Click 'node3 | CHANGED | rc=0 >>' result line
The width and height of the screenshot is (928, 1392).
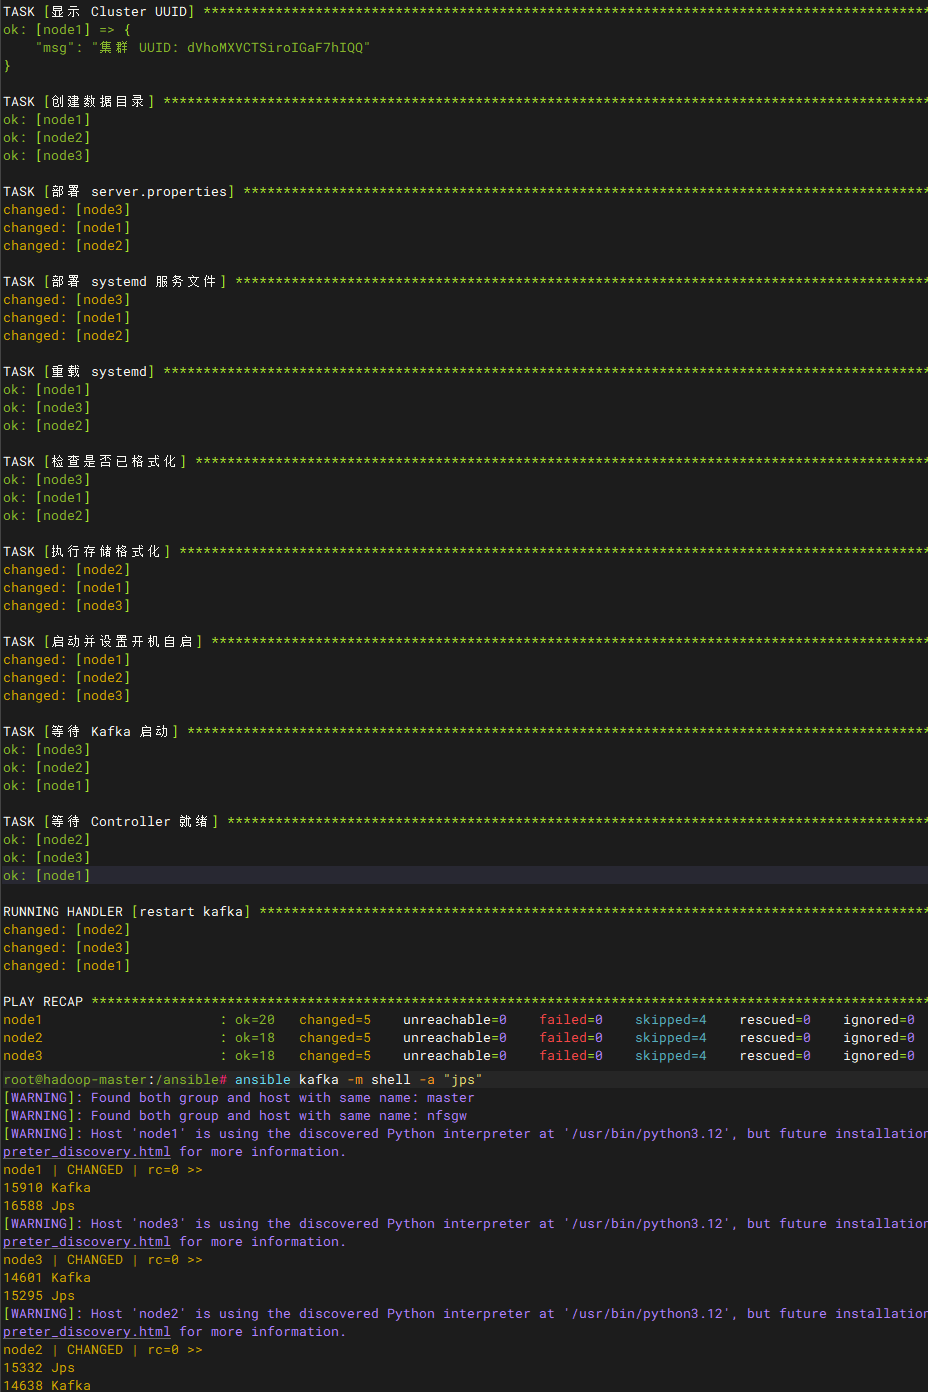click(x=103, y=1260)
